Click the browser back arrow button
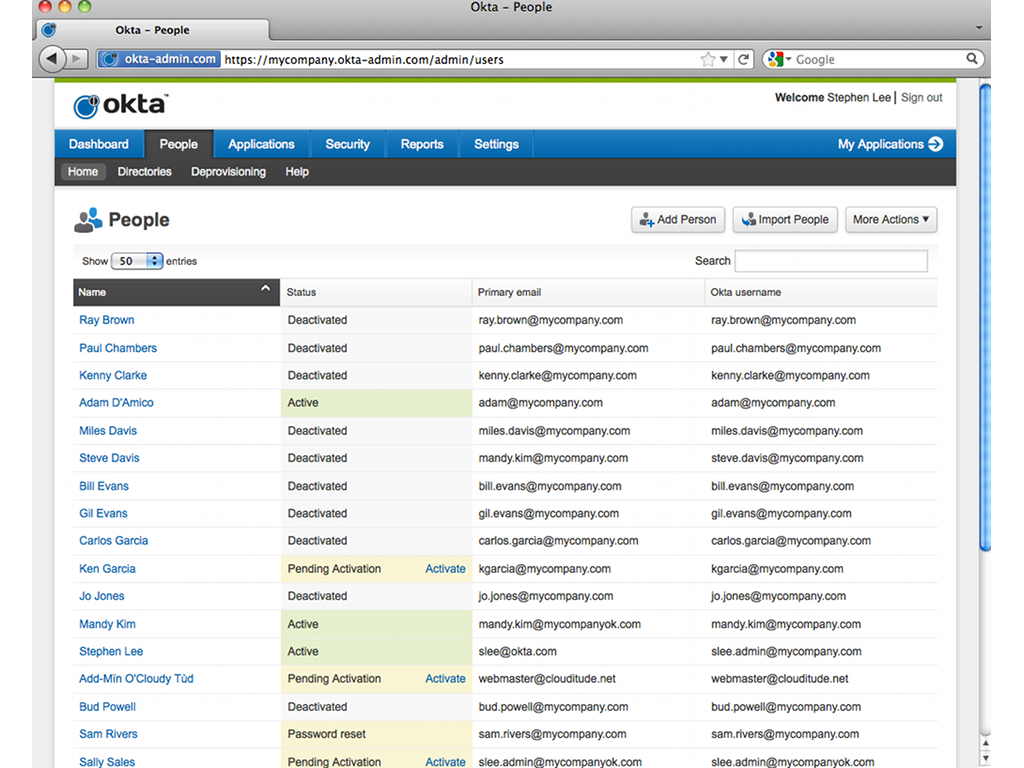The height and width of the screenshot is (768, 1024). click(x=53, y=59)
